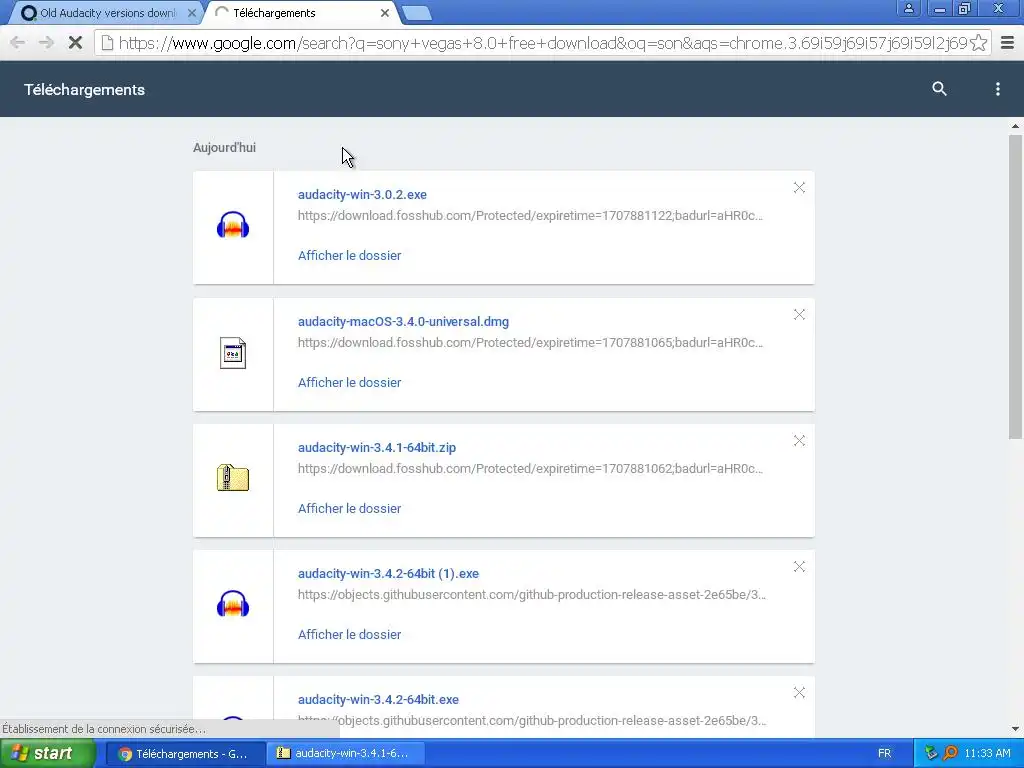Click the fosshub source URL under audacity-win-3.4.1-64bit.zip

tap(530, 468)
